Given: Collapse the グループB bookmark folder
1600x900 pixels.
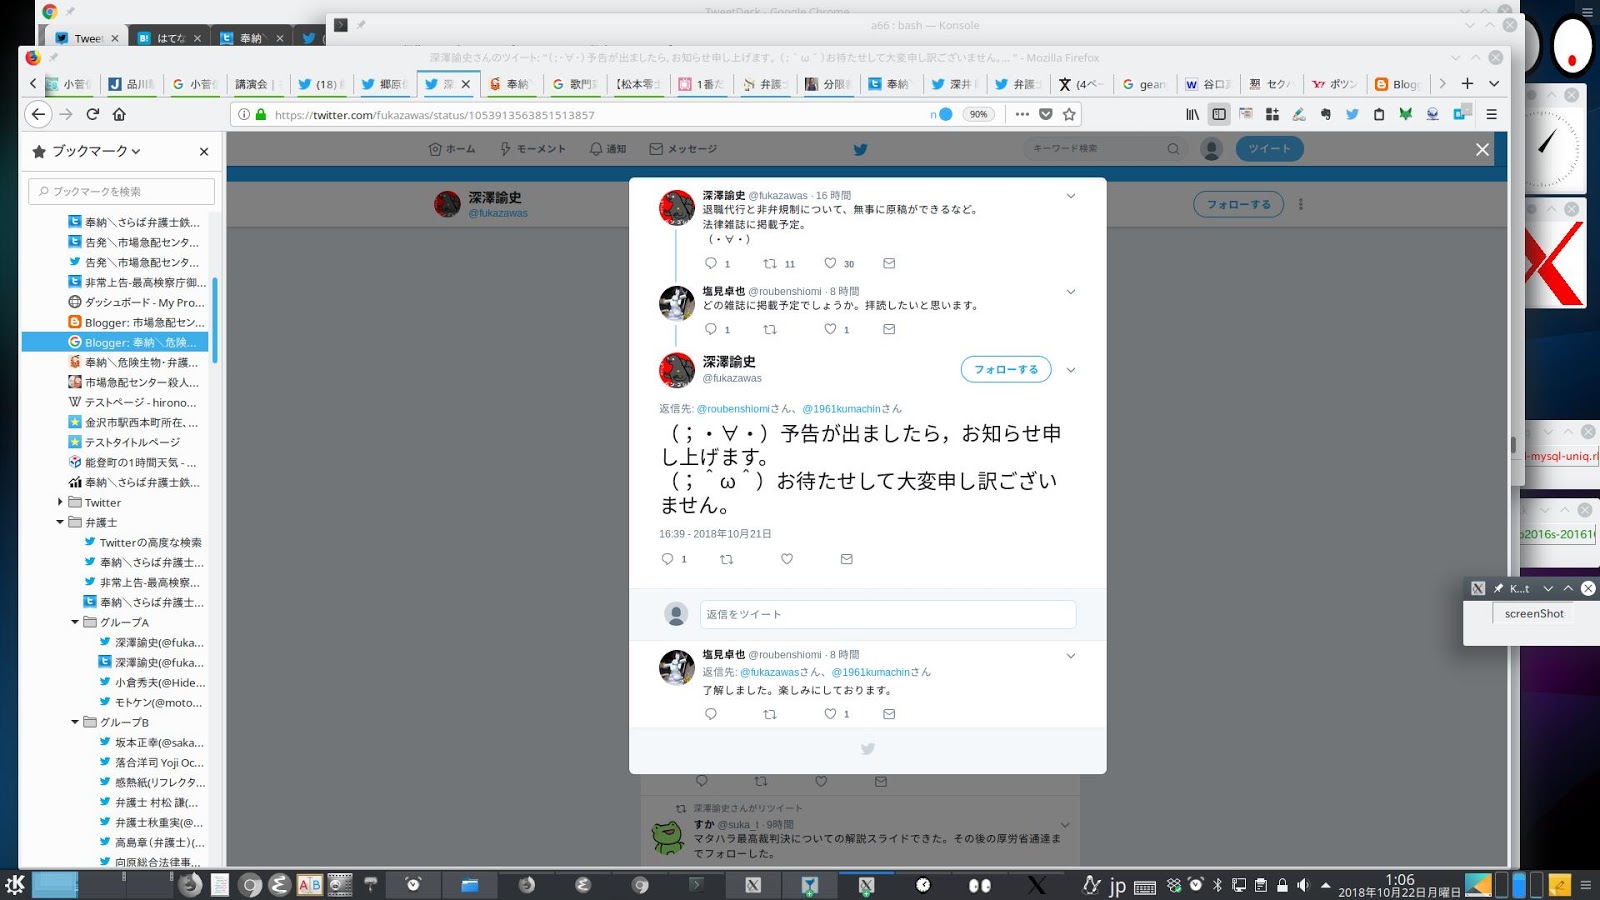Looking at the screenshot, I should tap(75, 722).
